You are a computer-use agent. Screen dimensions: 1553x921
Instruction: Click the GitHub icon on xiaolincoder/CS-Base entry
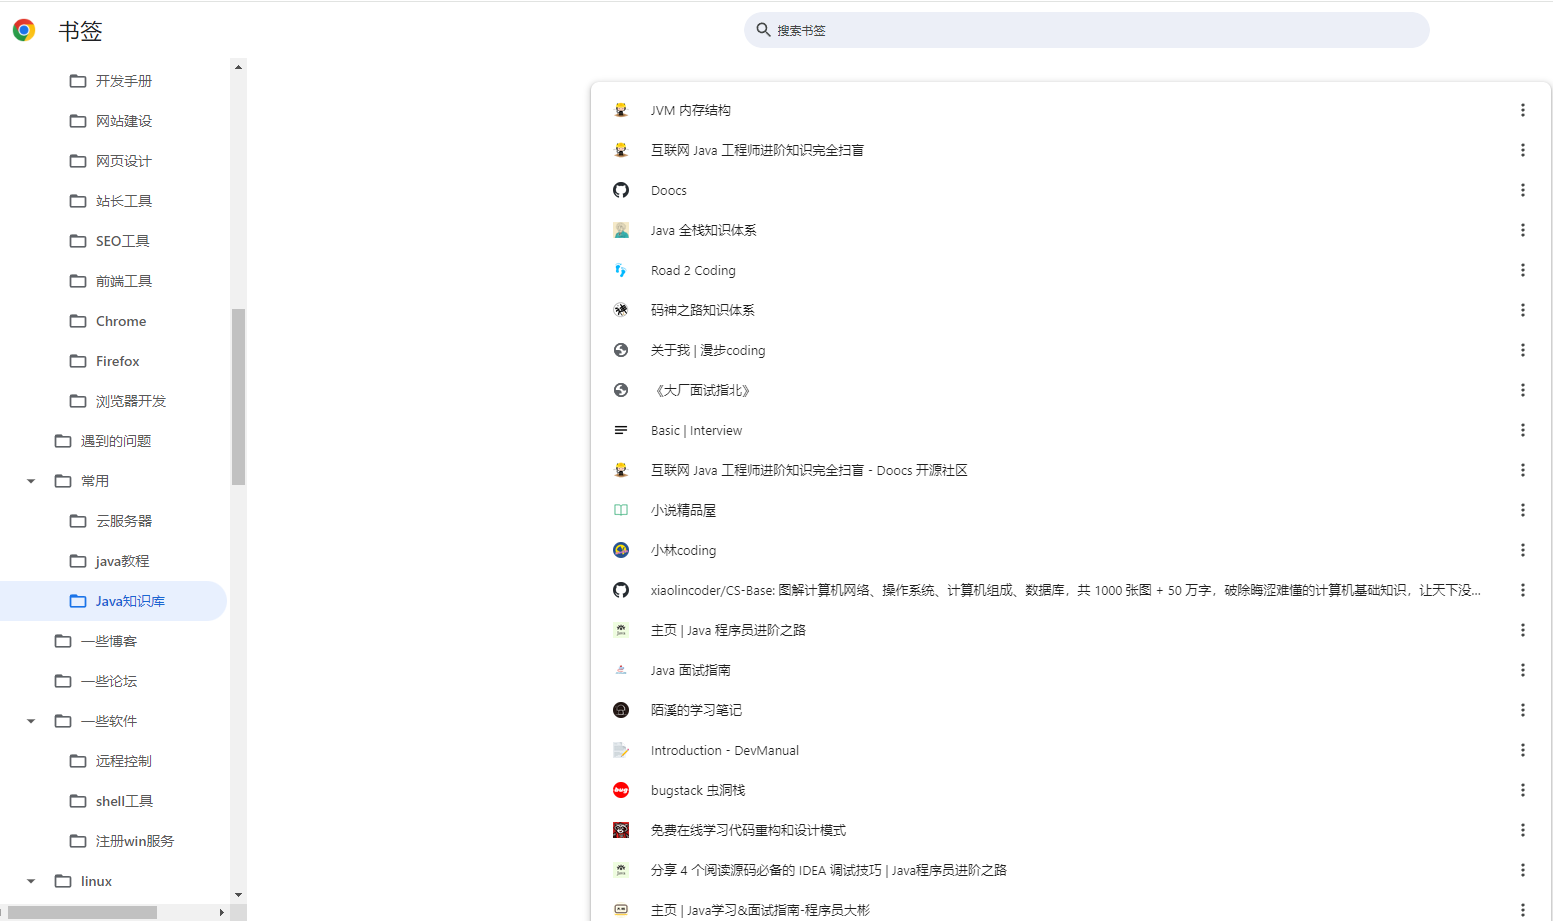621,589
